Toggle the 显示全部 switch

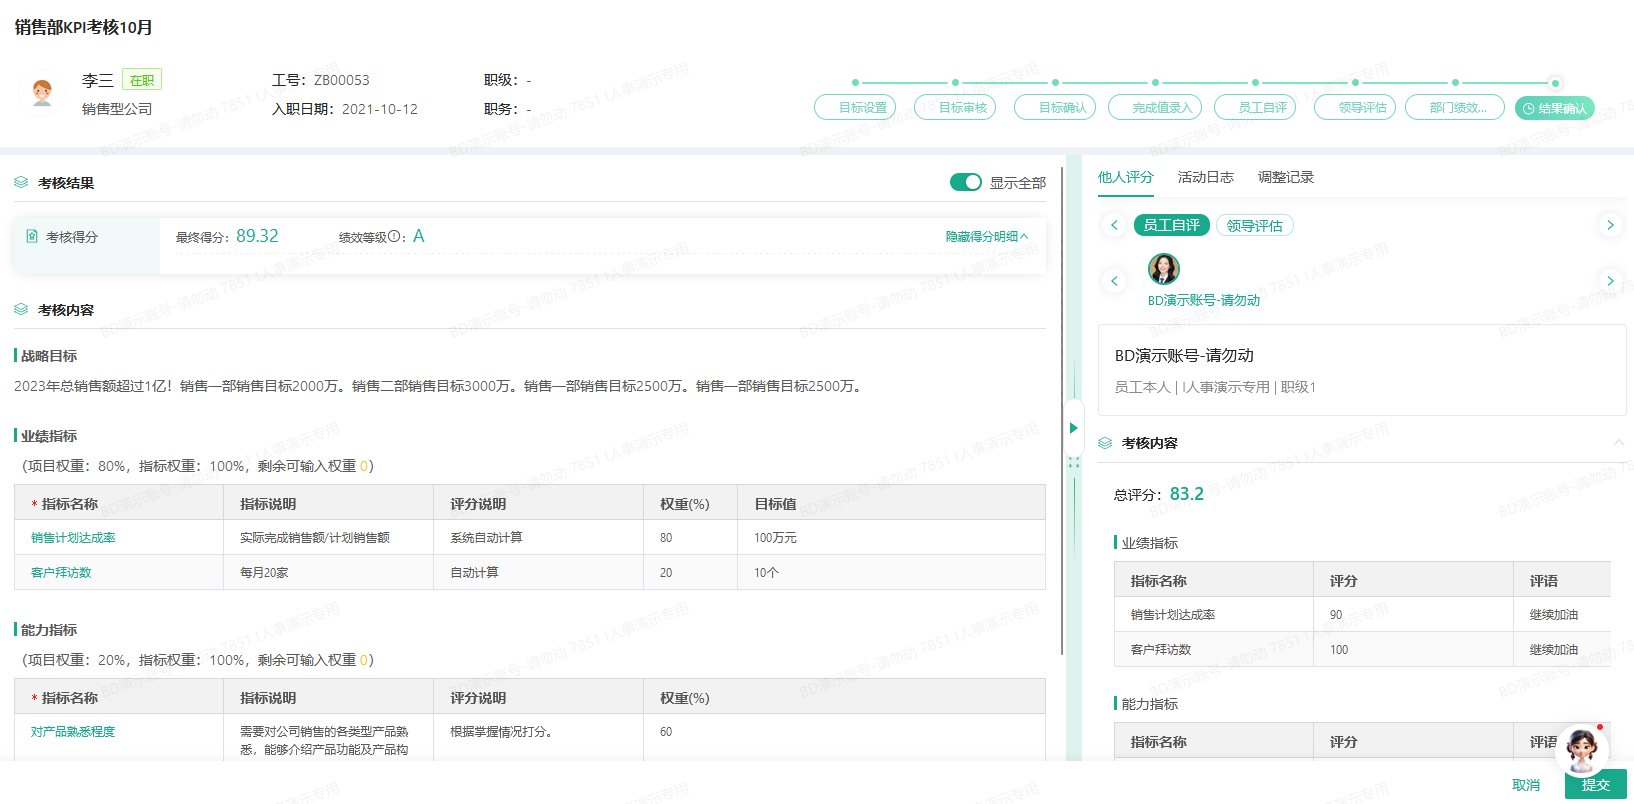click(965, 182)
